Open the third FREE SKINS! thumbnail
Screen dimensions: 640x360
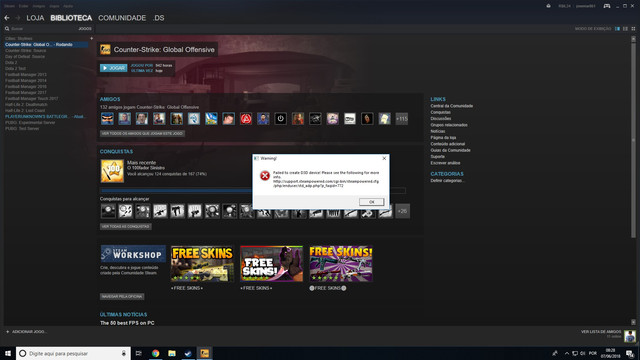click(x=341, y=264)
